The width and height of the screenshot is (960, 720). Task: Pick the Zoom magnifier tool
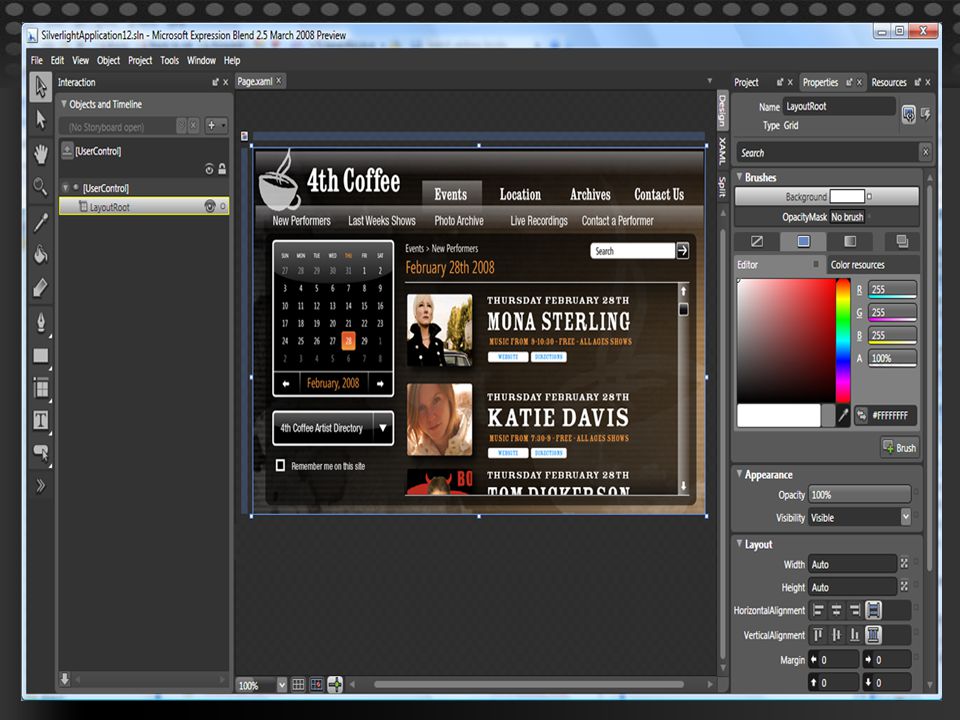41,187
